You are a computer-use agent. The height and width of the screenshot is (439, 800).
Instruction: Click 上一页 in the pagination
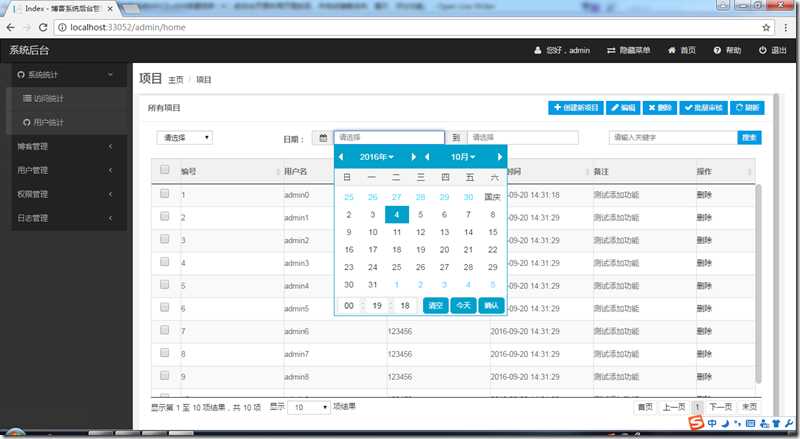673,407
